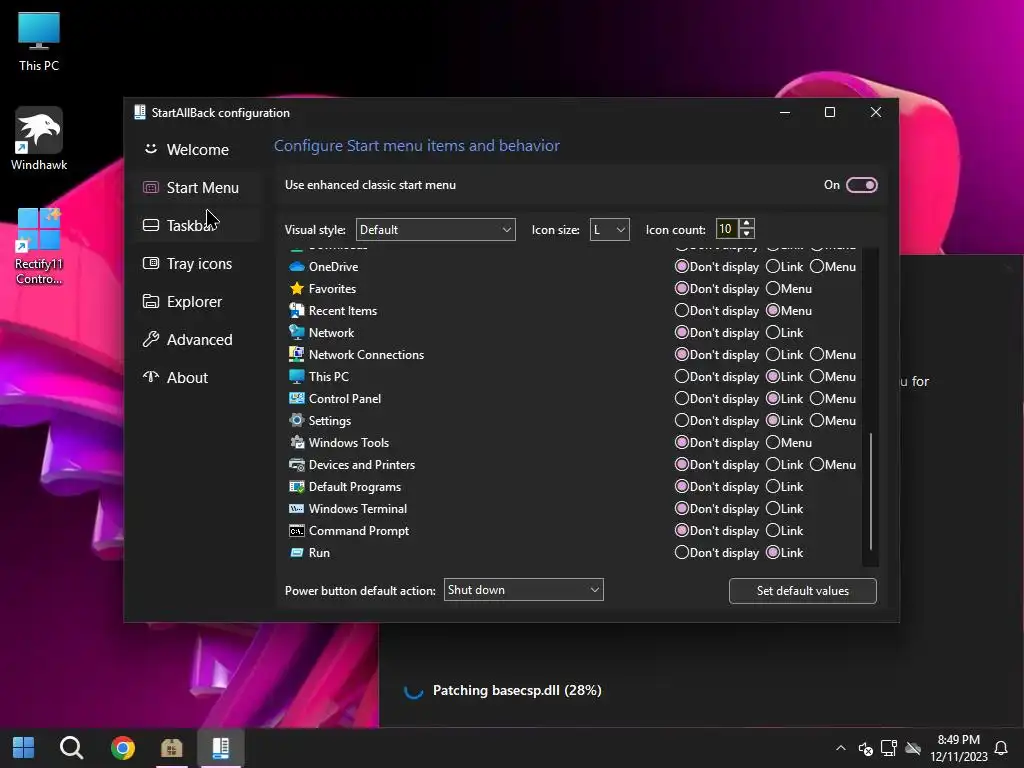Click the Explorer folder sidebar icon
This screenshot has height=768, width=1024.
point(151,301)
